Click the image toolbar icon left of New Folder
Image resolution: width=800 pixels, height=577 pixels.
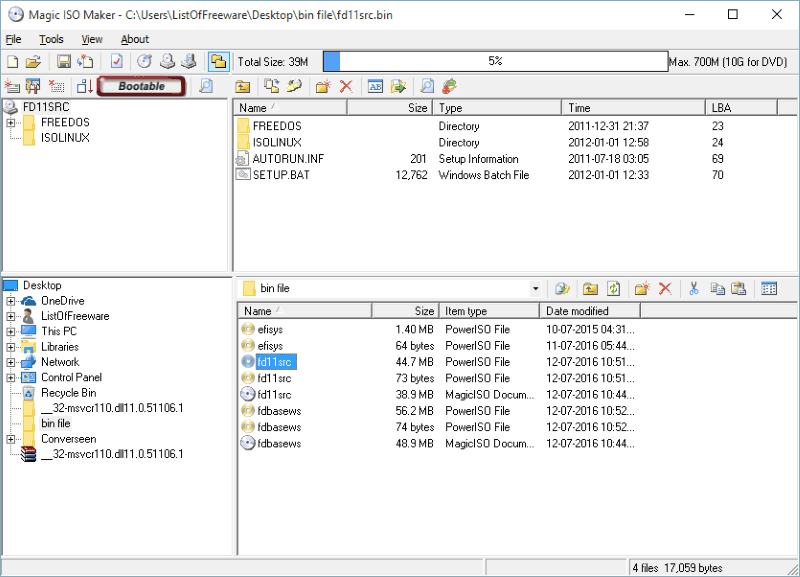[x=294, y=87]
